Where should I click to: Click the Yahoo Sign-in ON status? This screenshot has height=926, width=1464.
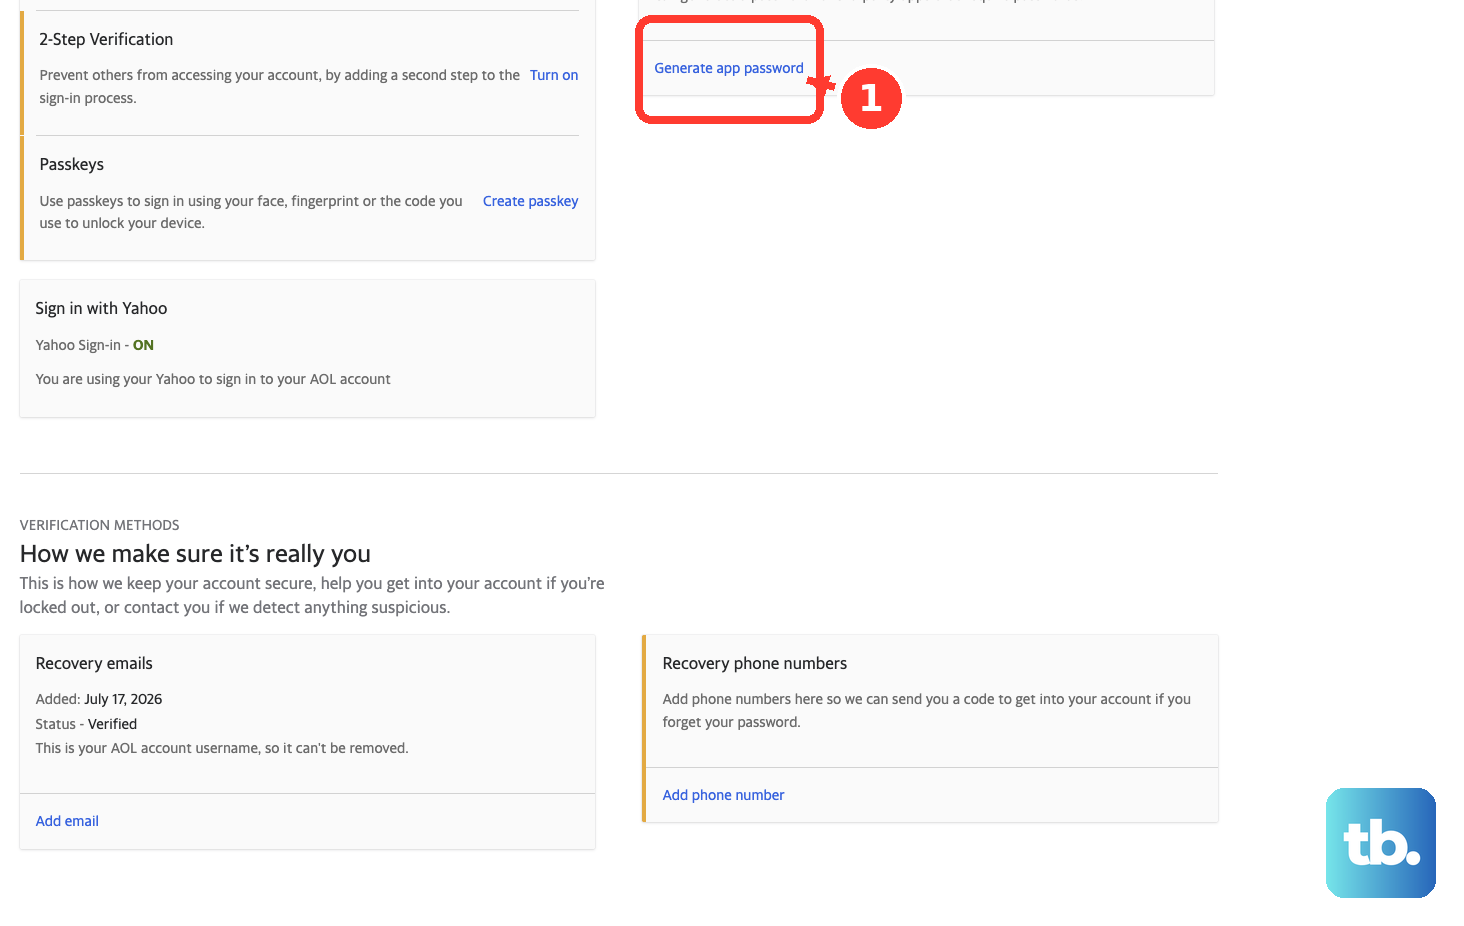point(95,345)
